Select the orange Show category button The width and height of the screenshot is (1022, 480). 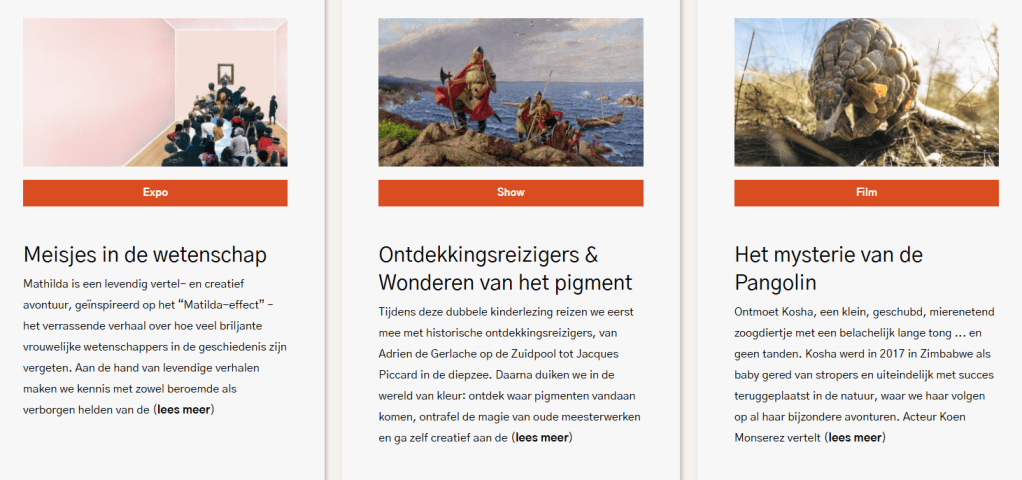(x=510, y=192)
